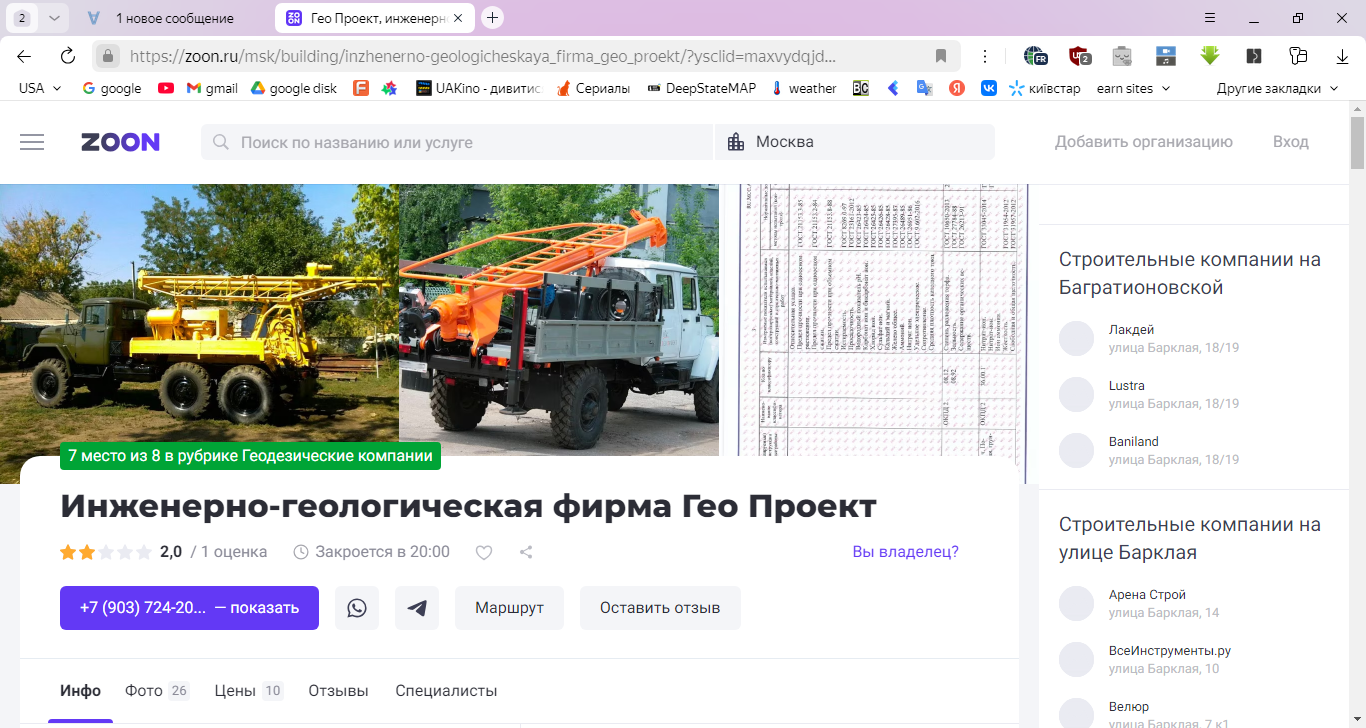Add organization to favorites with heart icon
This screenshot has width=1366, height=728.
pos(484,552)
